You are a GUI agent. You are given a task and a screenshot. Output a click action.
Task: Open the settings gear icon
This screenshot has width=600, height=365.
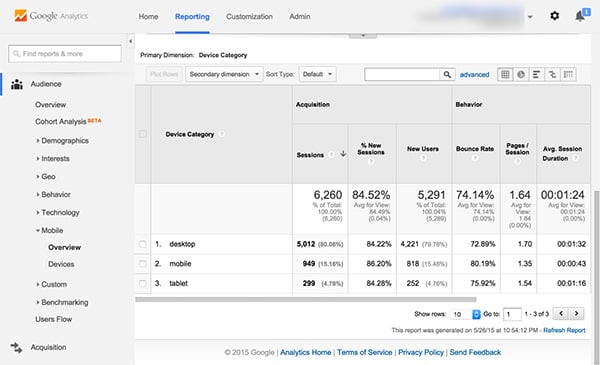[x=554, y=16]
